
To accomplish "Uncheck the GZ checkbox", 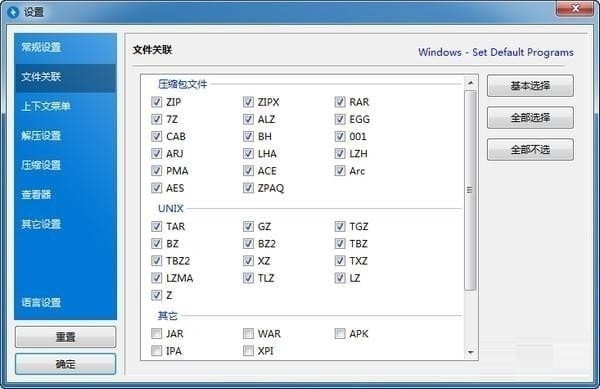I will [x=248, y=226].
